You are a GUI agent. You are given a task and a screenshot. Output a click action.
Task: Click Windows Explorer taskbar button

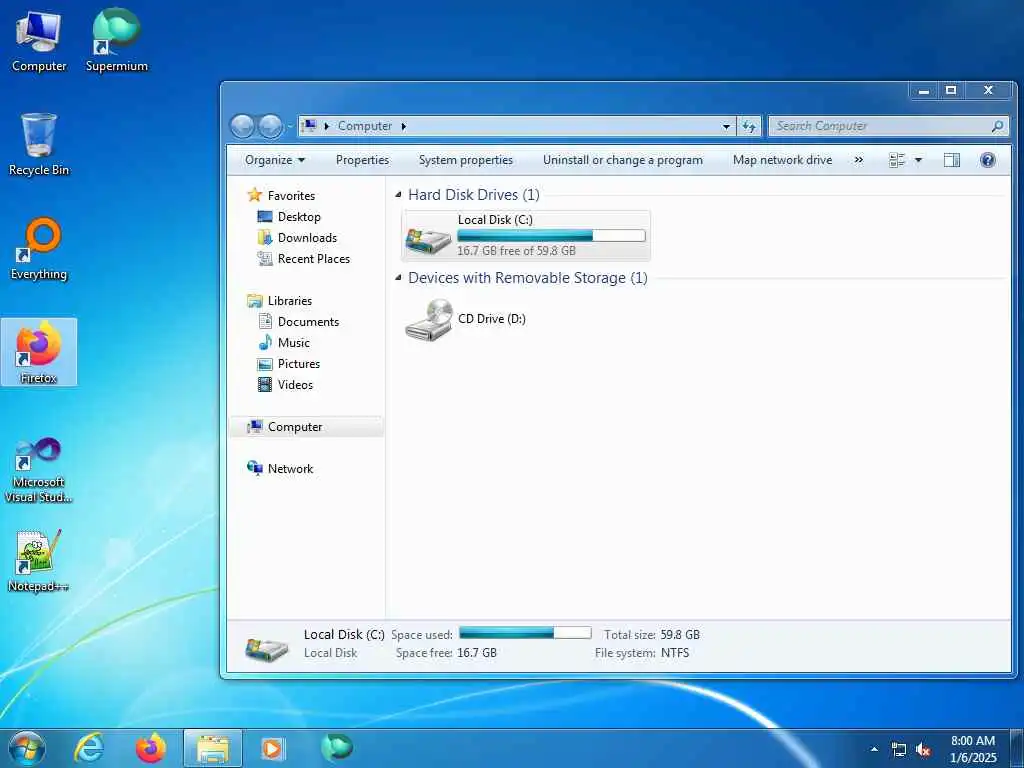pyautogui.click(x=213, y=748)
